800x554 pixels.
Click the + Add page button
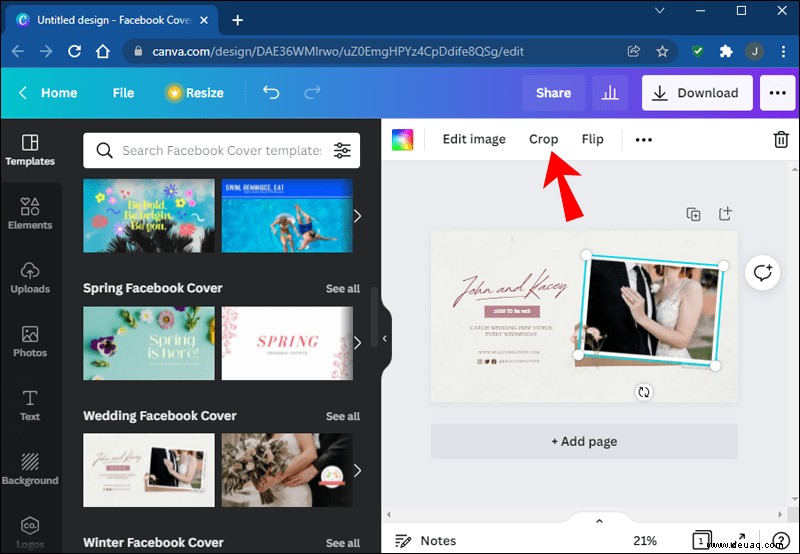[x=584, y=441]
